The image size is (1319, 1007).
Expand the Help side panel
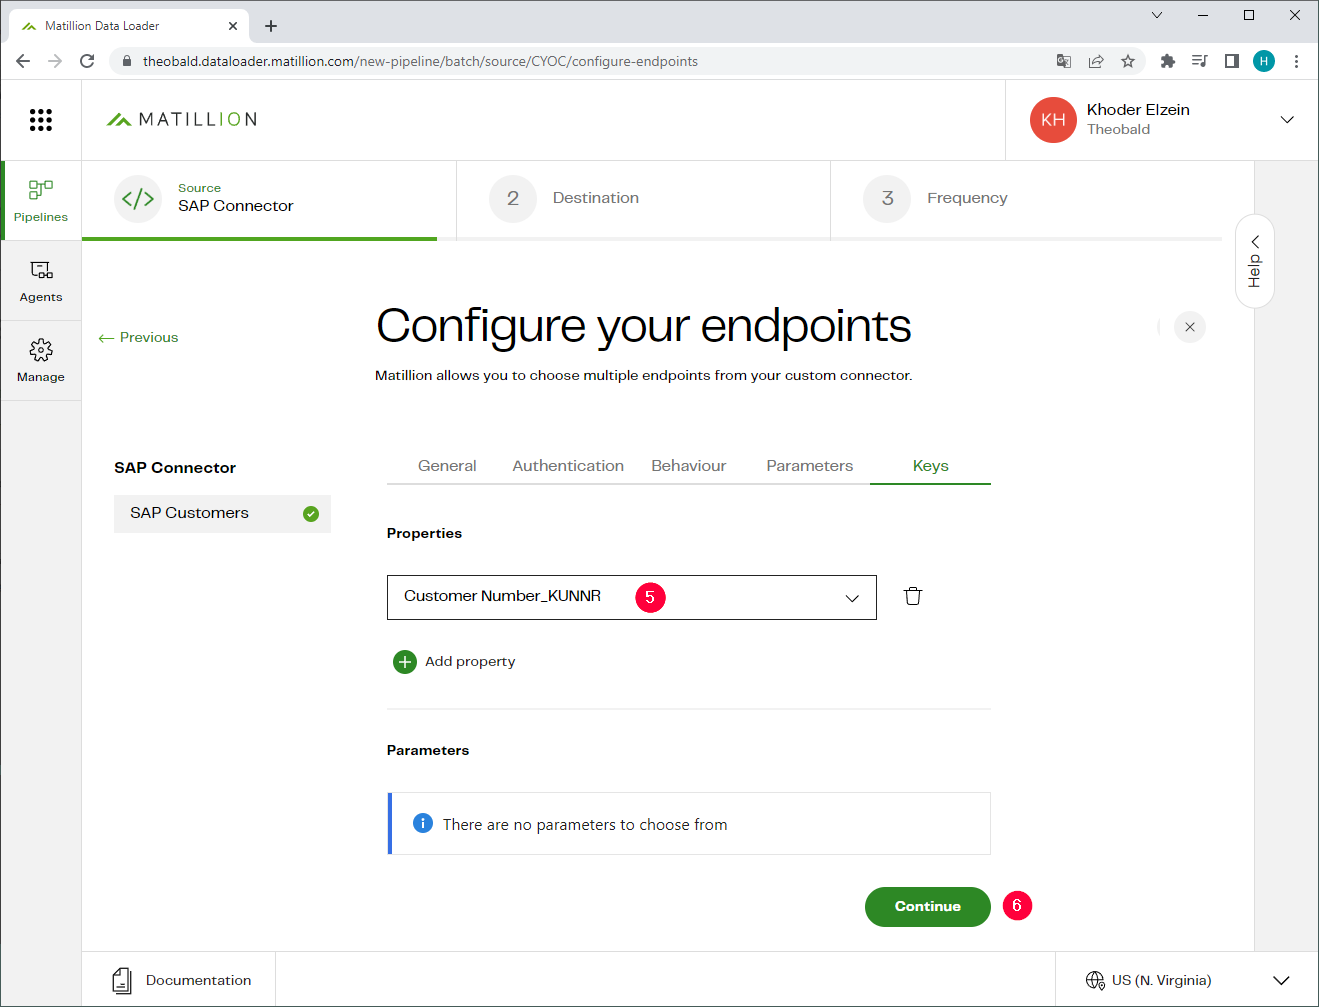pyautogui.click(x=1255, y=262)
